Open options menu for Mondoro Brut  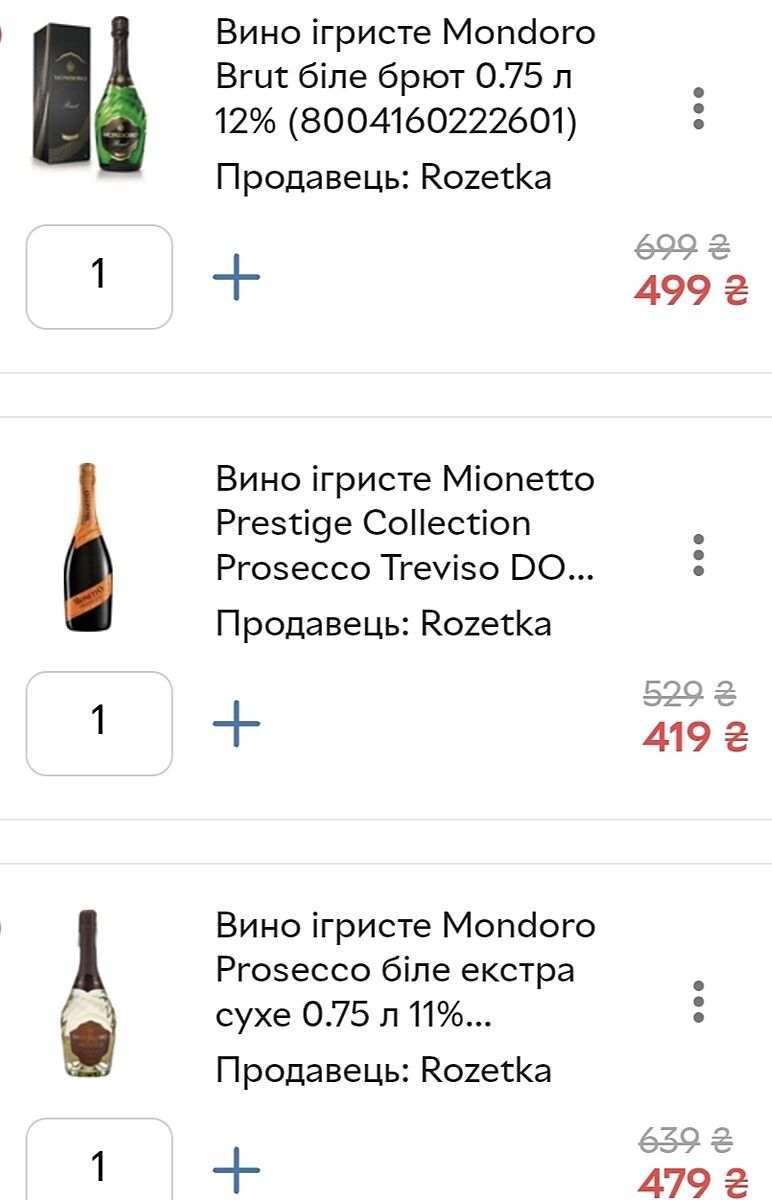(x=698, y=108)
